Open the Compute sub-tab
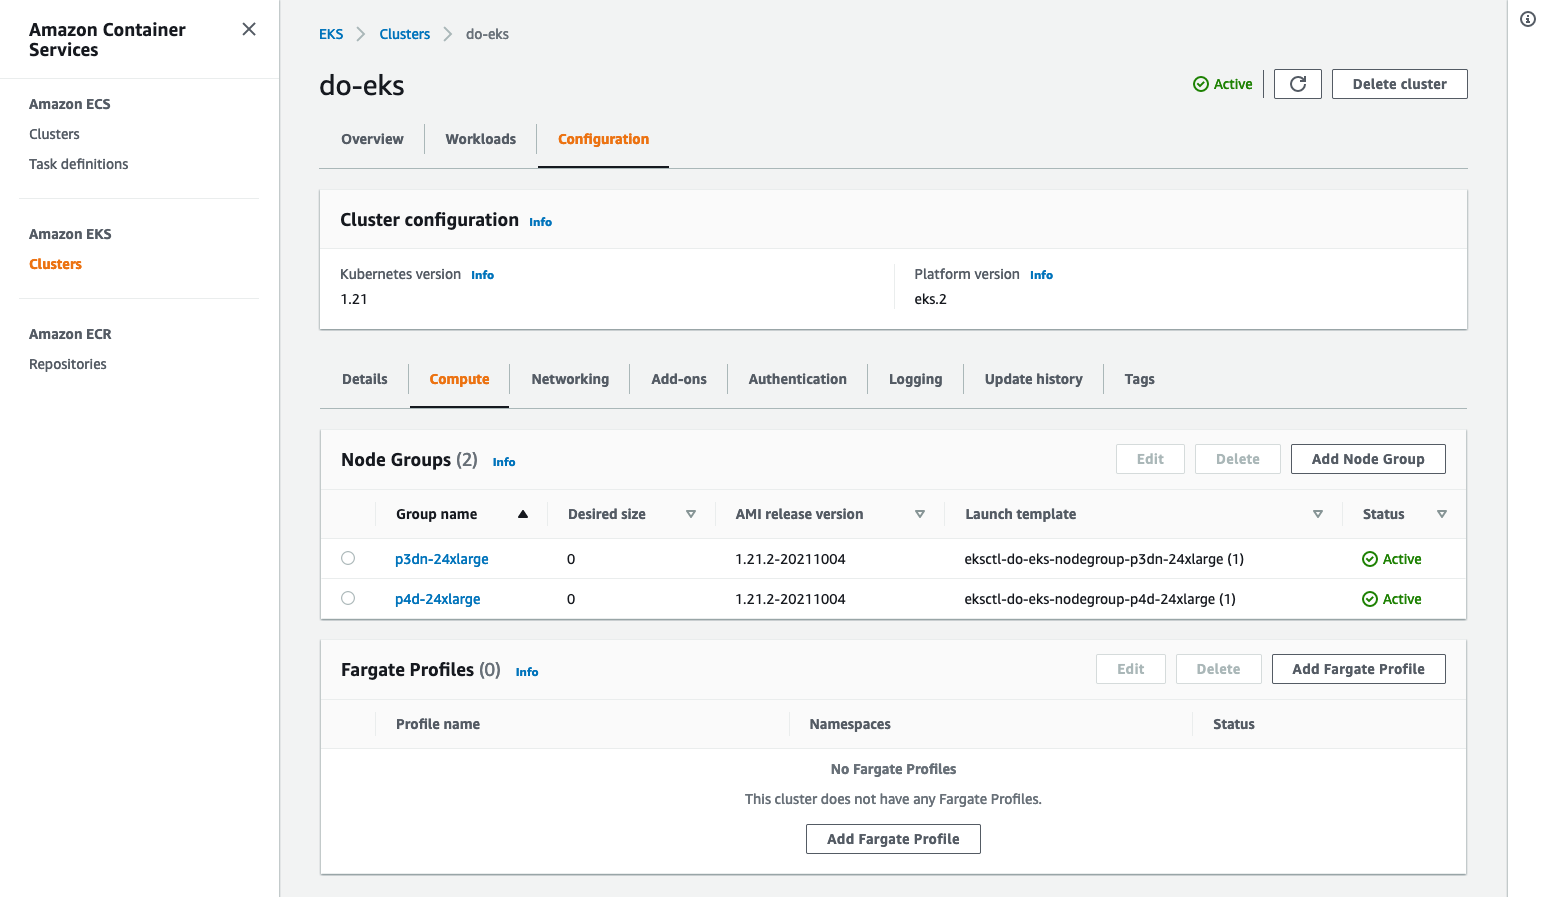The width and height of the screenshot is (1546, 897). point(459,379)
